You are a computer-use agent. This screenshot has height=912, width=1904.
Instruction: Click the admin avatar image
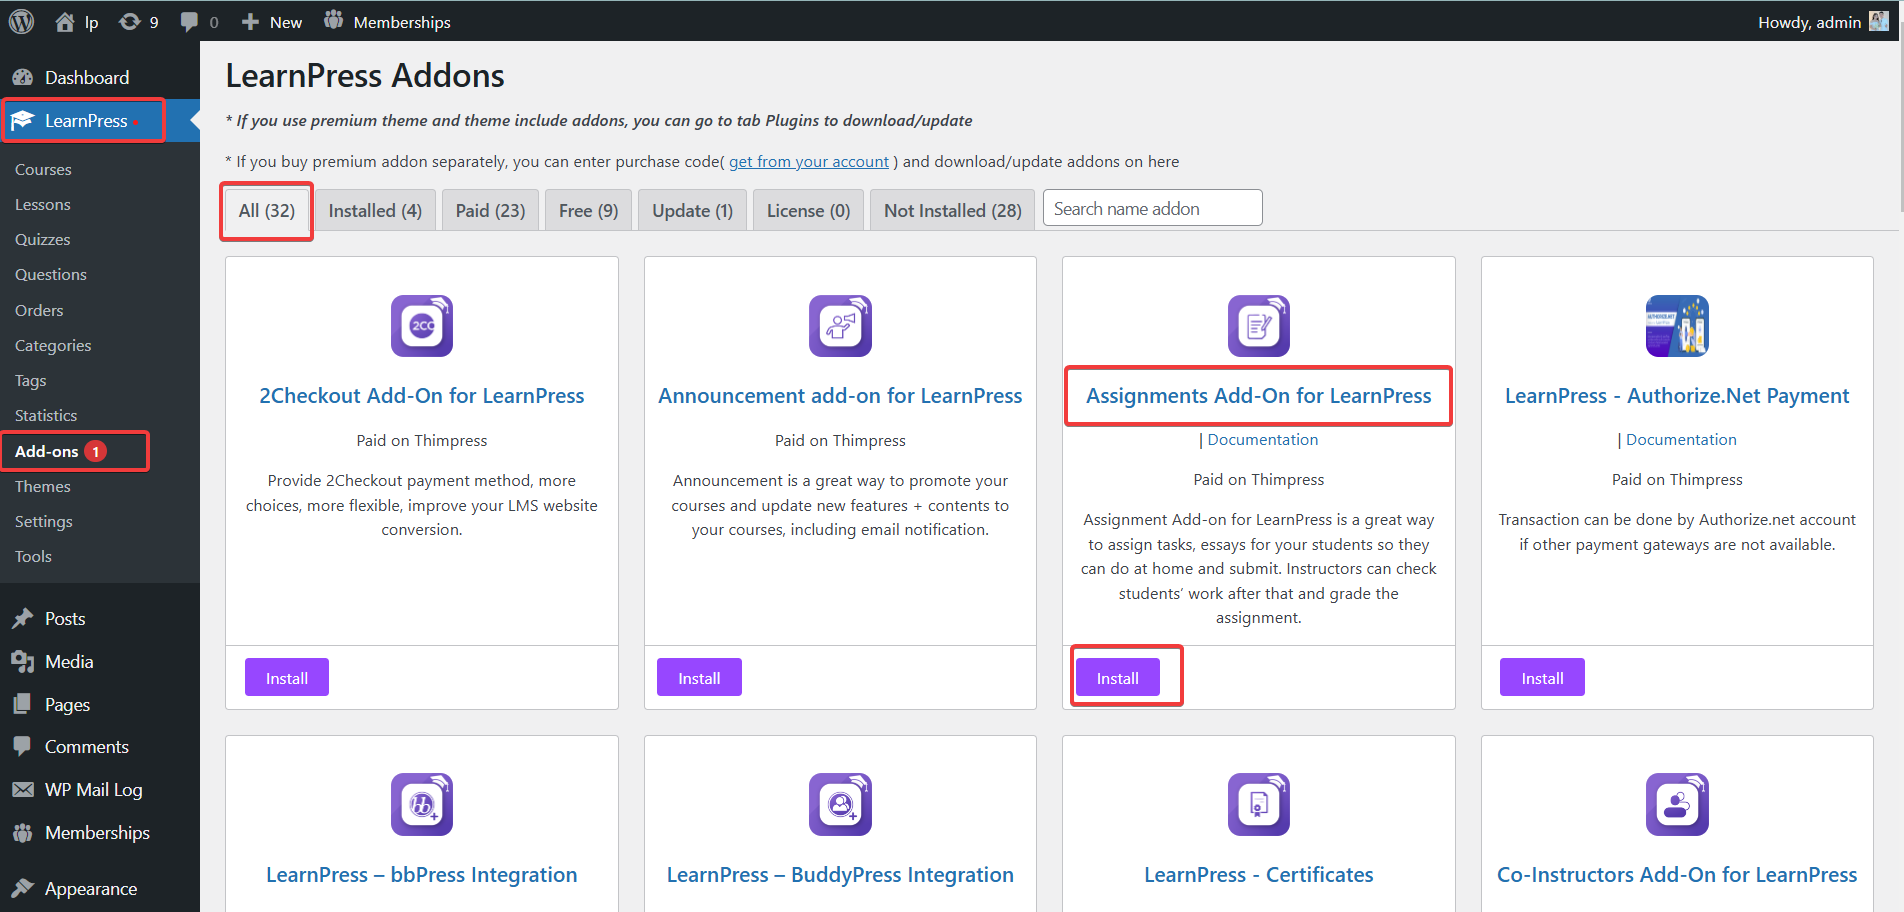(x=1878, y=21)
